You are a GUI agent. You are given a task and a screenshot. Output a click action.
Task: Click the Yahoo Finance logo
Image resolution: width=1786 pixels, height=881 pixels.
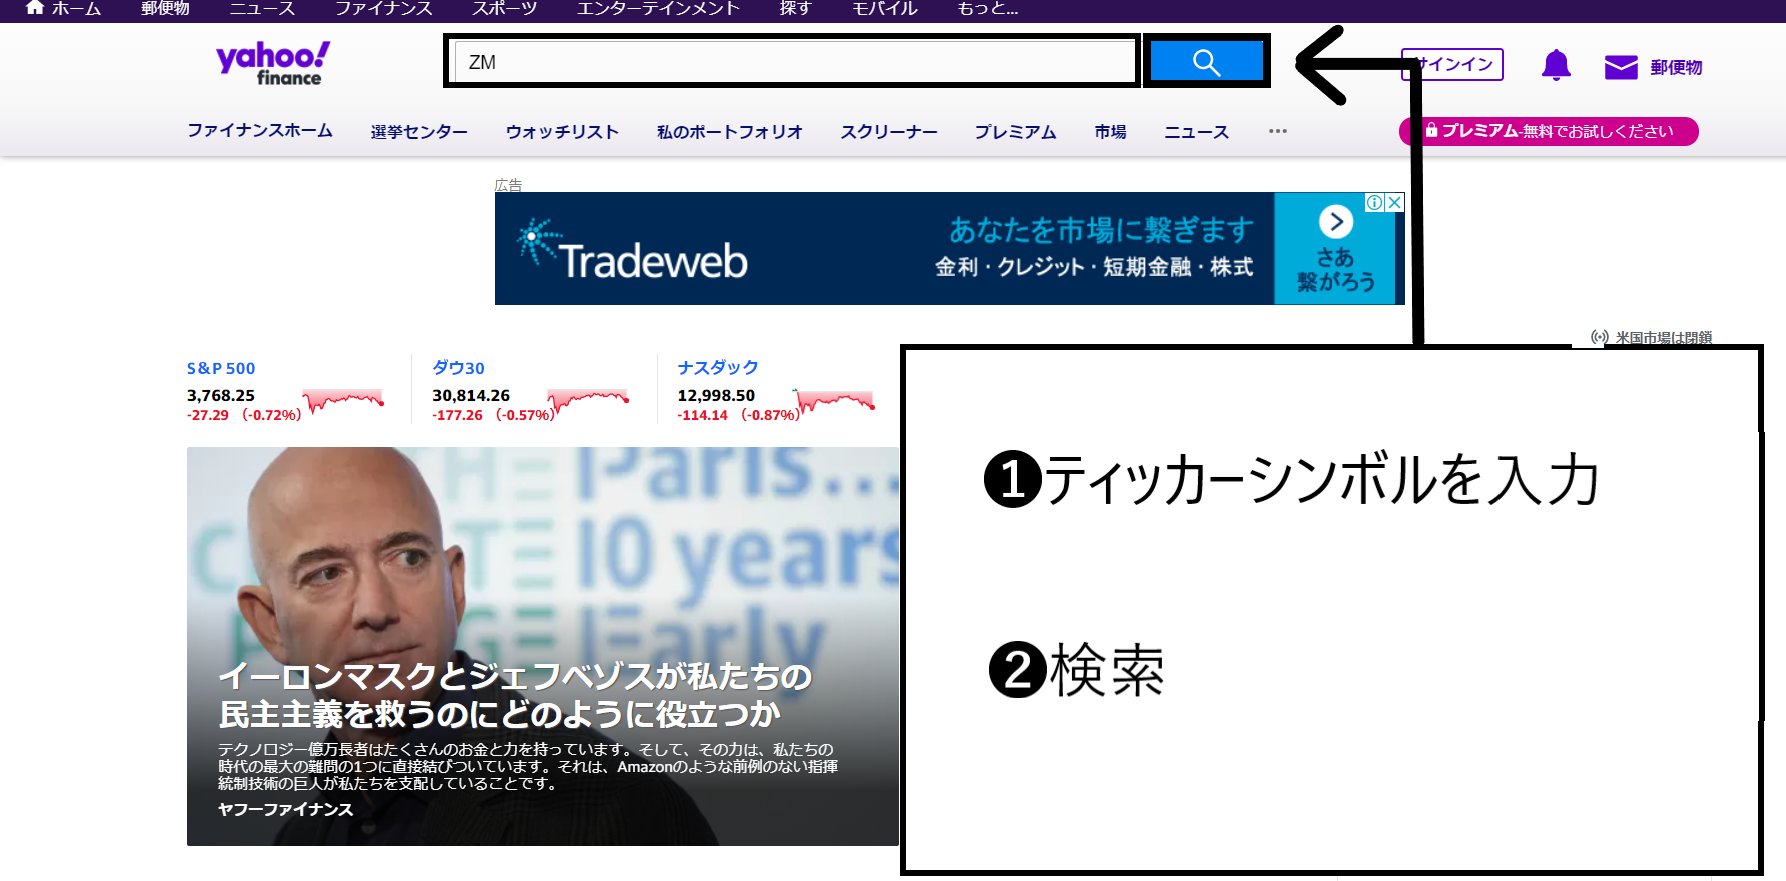pyautogui.click(x=273, y=63)
